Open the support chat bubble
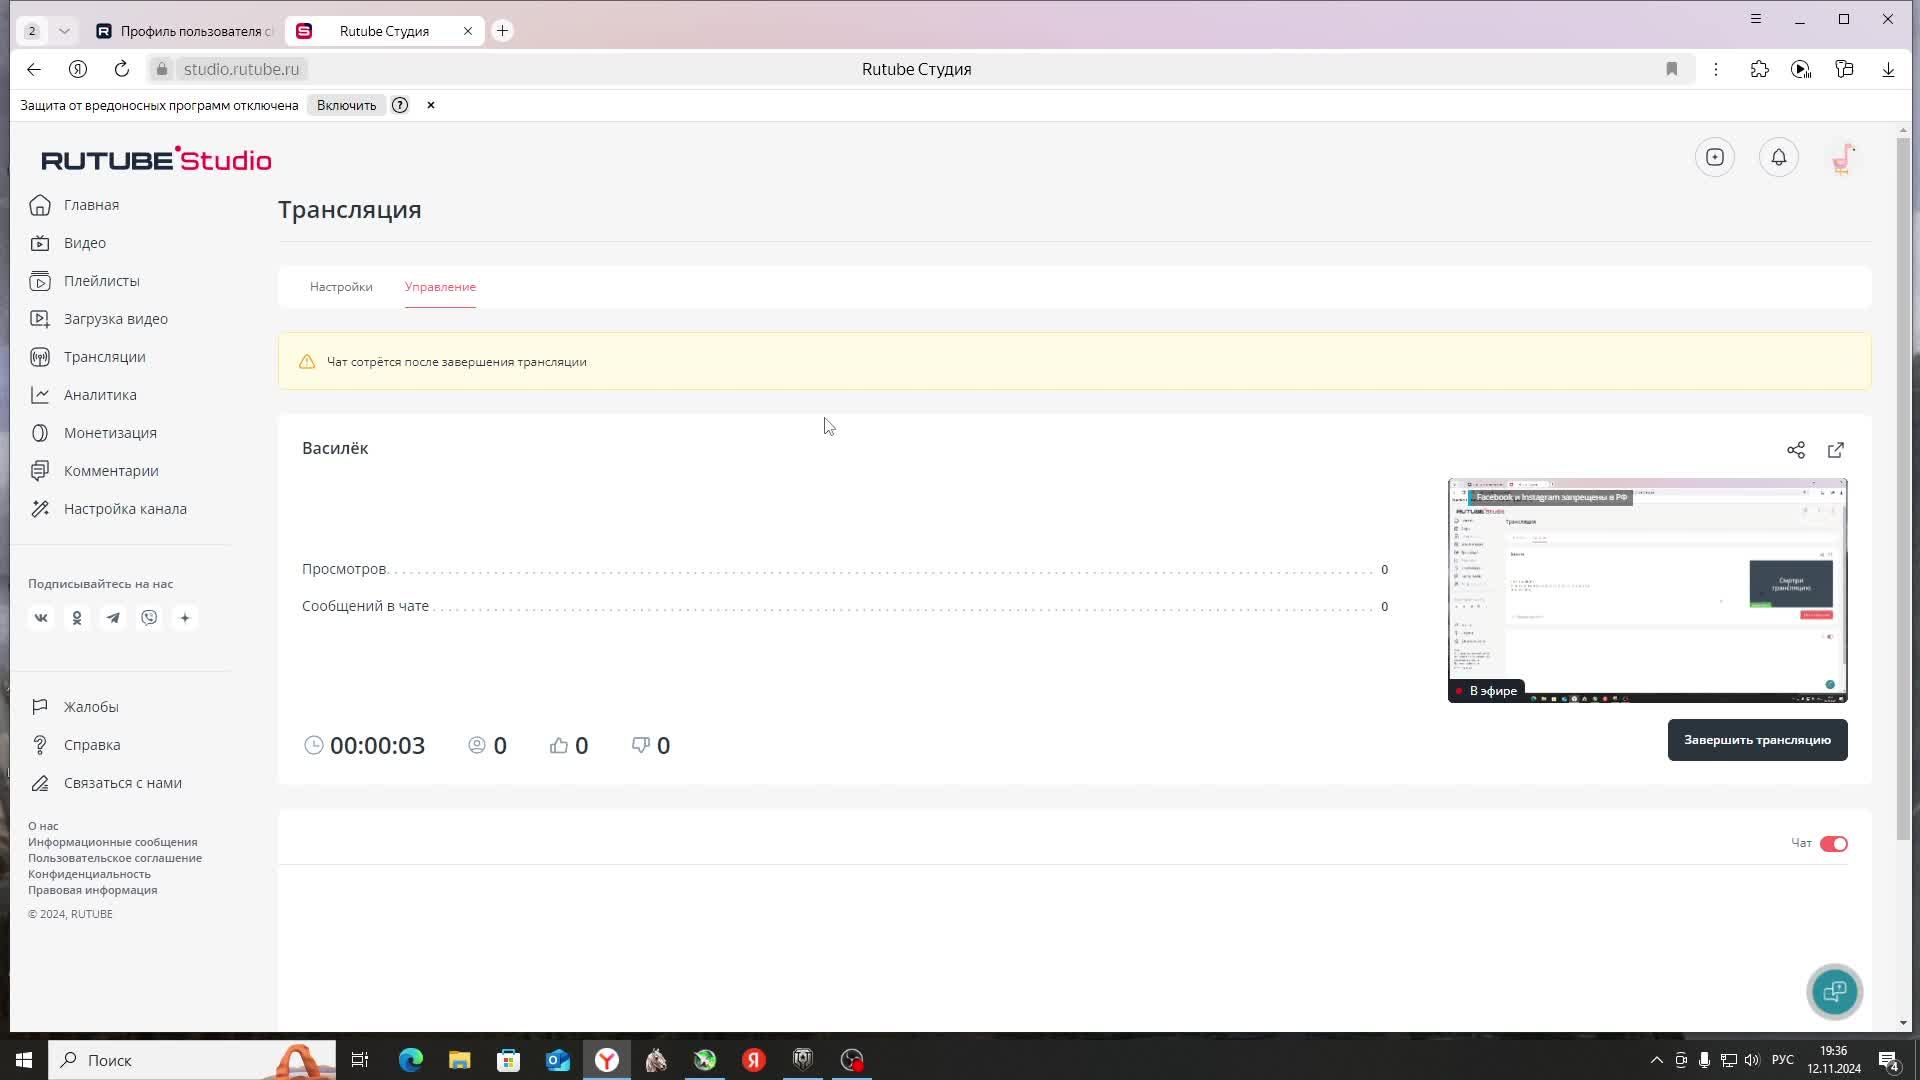The width and height of the screenshot is (1920, 1080). click(1834, 991)
